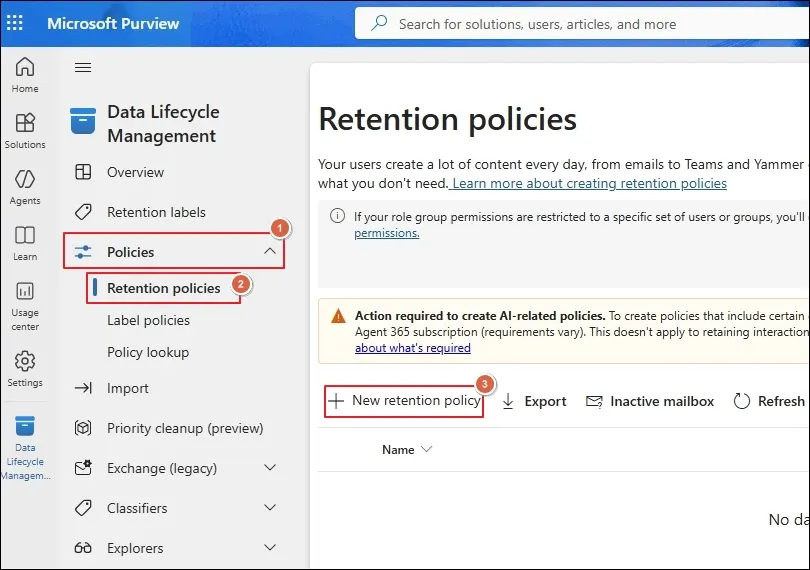This screenshot has width=810, height=570.
Task: Open Usage center icon
Action: click(x=25, y=291)
